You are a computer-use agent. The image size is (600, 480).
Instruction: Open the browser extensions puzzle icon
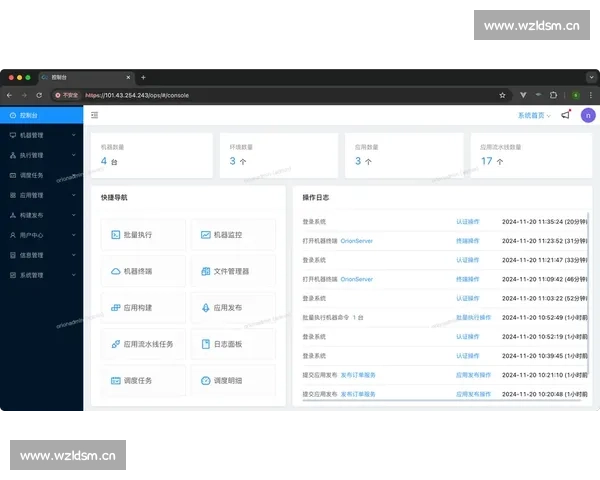tap(553, 95)
